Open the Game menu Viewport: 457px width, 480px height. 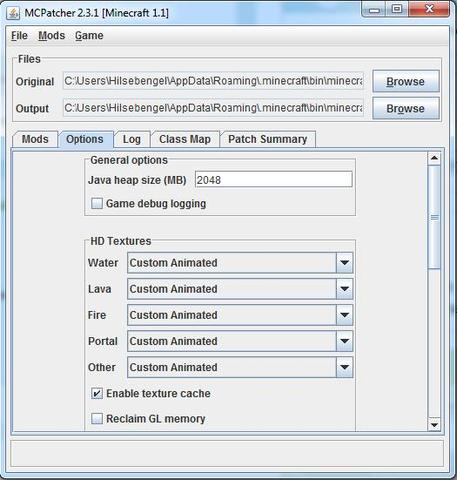click(x=89, y=36)
